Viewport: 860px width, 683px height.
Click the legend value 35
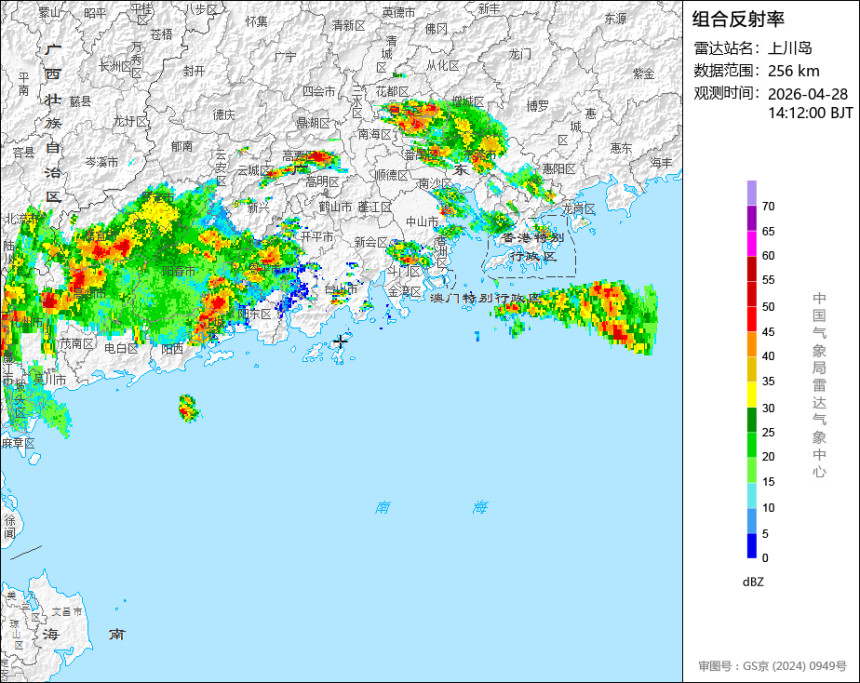[768, 381]
